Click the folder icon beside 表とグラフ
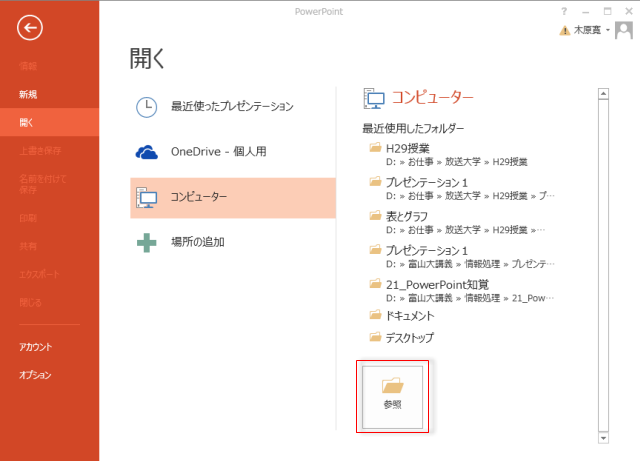 [376, 215]
